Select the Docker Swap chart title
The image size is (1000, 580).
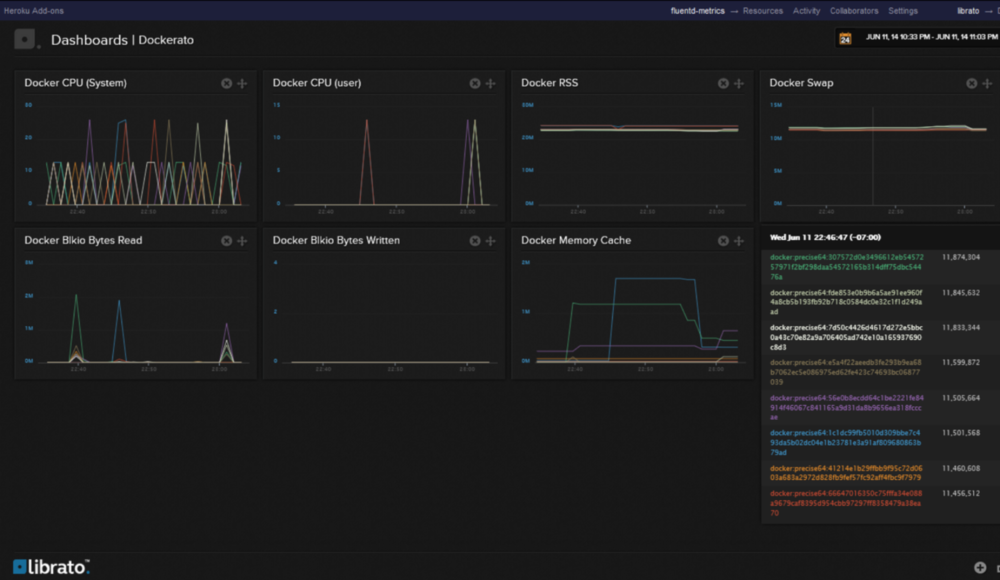tap(801, 83)
